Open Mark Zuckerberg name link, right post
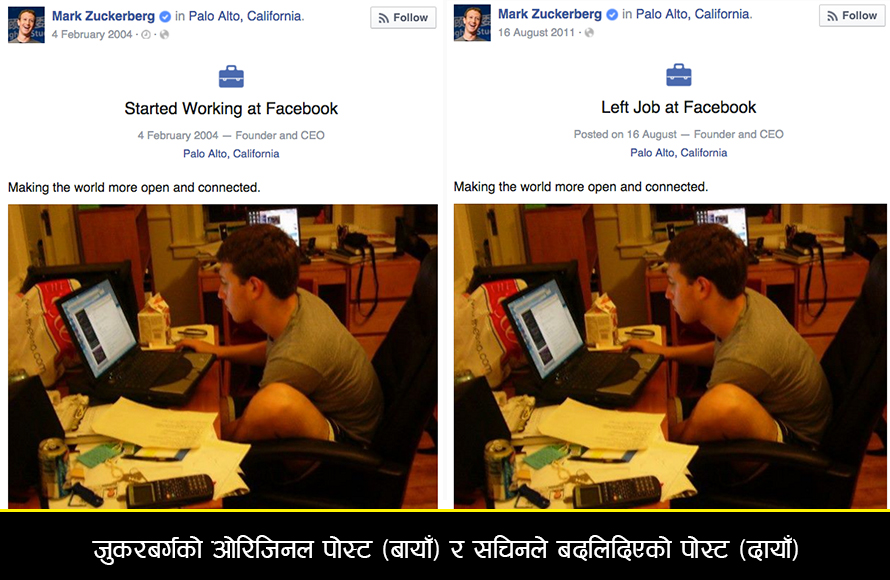 click(x=550, y=14)
